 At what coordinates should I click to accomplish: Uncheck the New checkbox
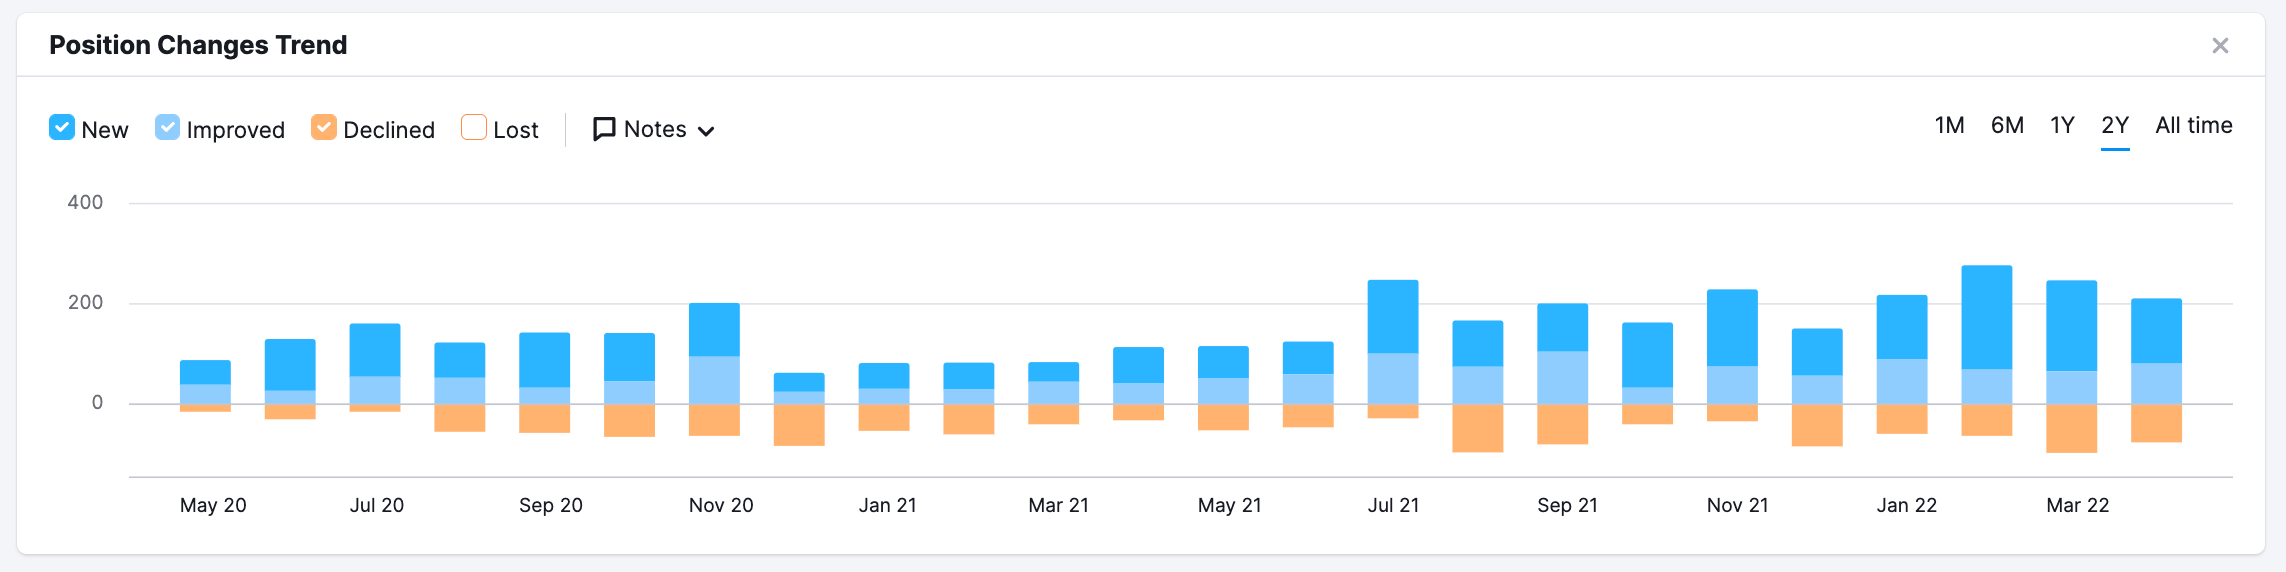point(62,127)
